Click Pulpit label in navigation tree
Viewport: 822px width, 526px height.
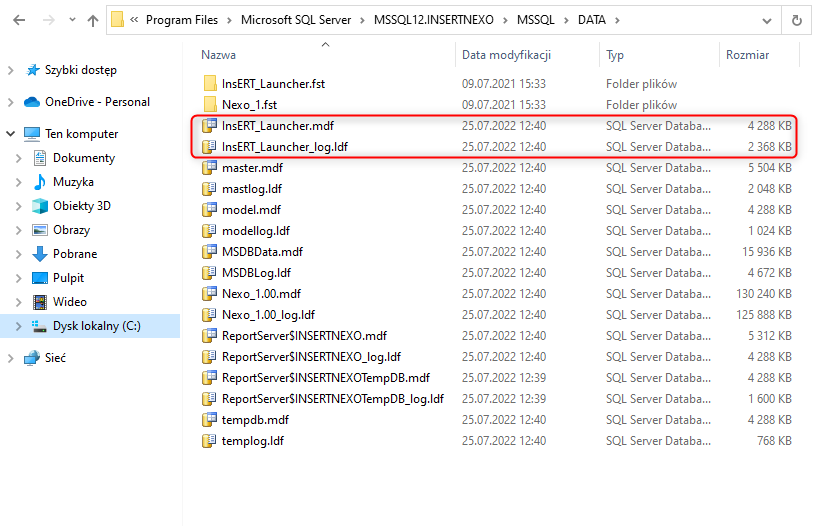69,278
